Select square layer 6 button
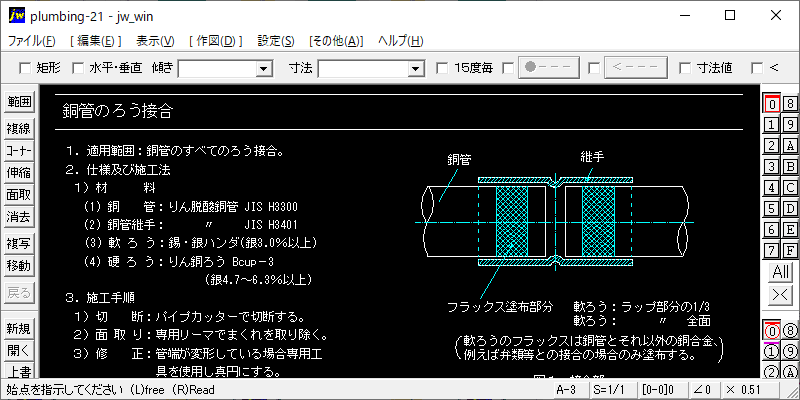Viewport: 800px width, 400px height. click(772, 230)
